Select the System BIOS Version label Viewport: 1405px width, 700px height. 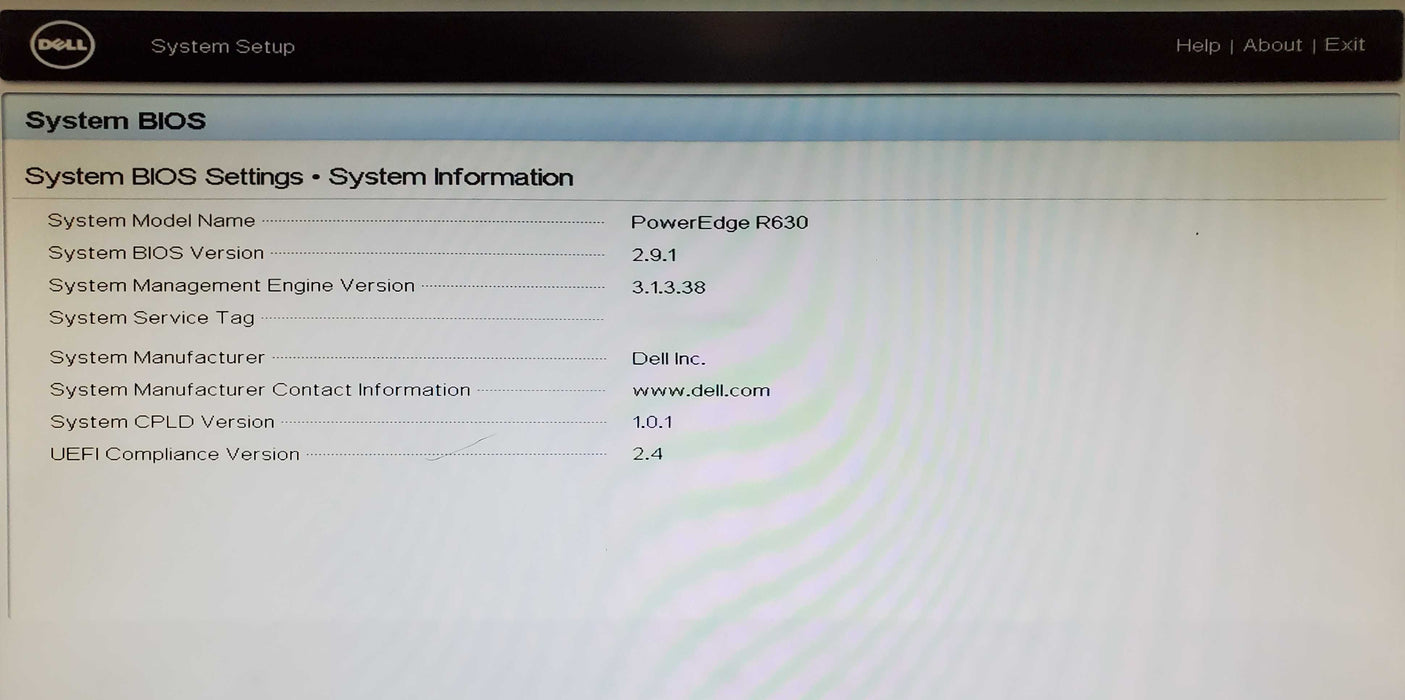coord(157,253)
